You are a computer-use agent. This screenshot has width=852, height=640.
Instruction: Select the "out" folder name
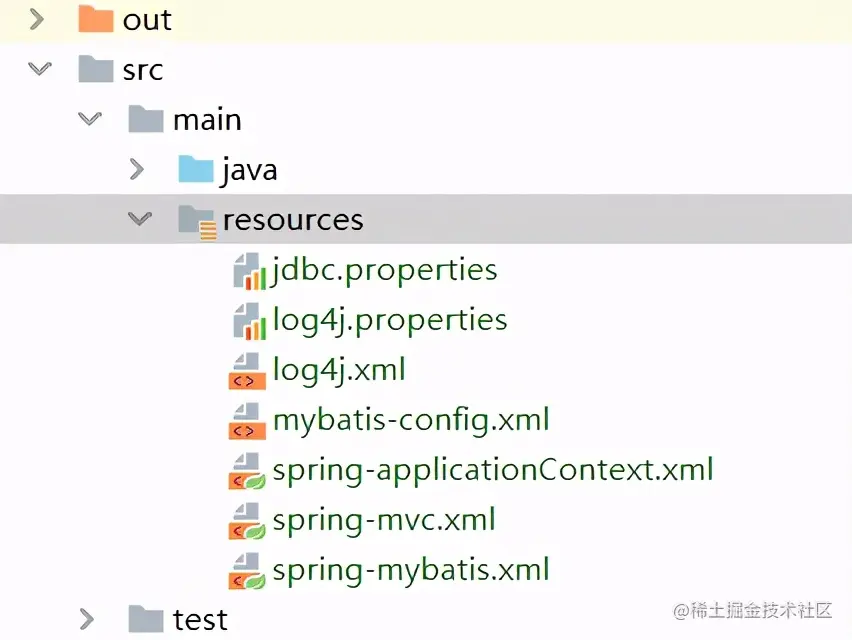(147, 20)
